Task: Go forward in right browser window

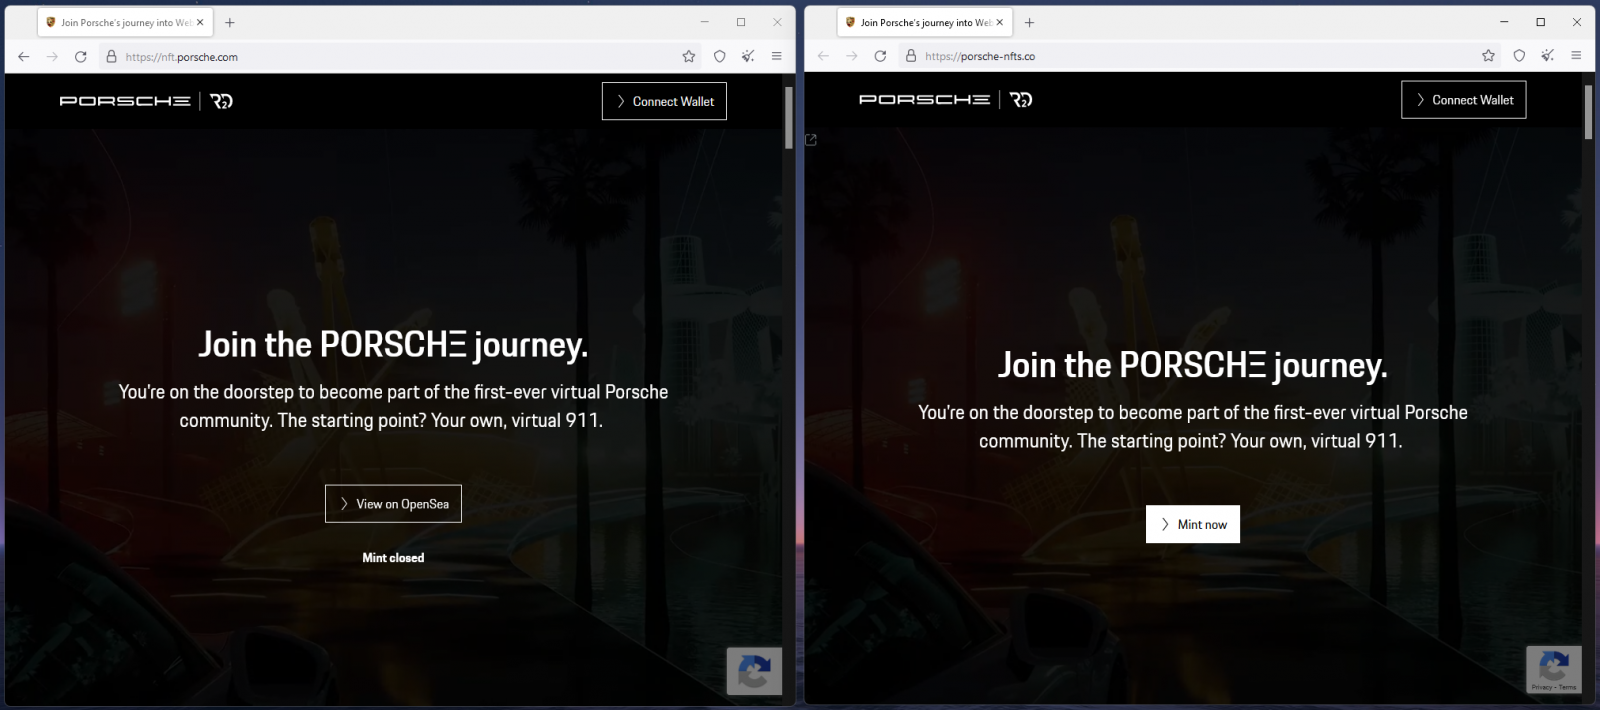Action: (852, 56)
